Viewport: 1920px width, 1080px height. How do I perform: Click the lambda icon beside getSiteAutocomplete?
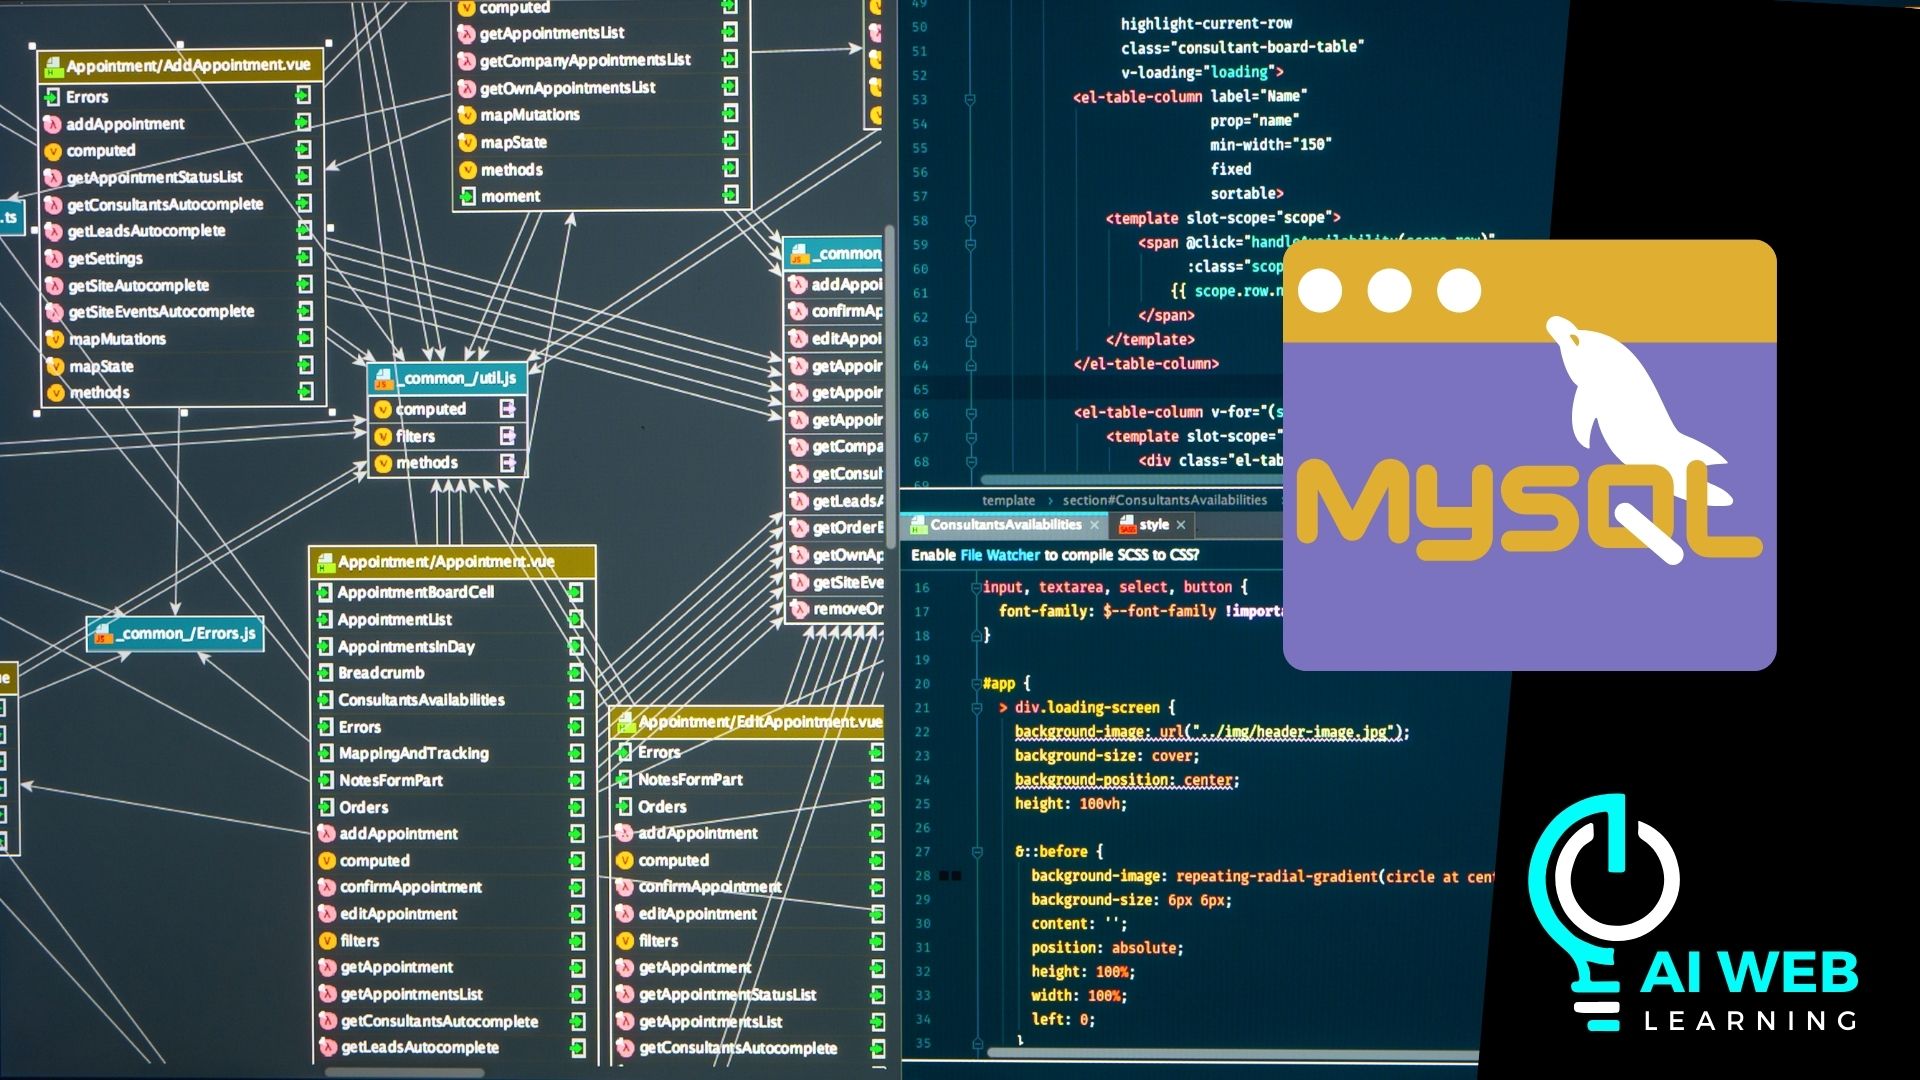(x=54, y=286)
